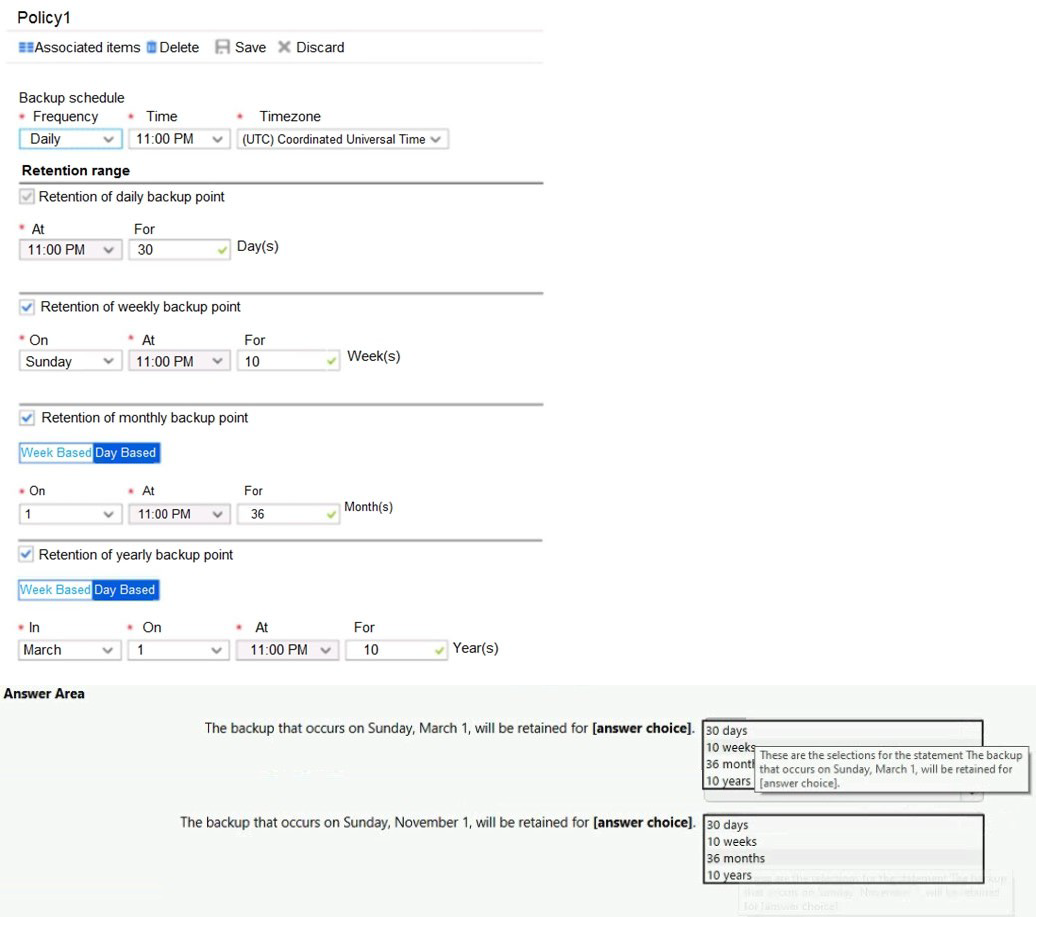Disable Retention of yearly backup point
The width and height of the screenshot is (1038, 950).
pyautogui.click(x=27, y=555)
